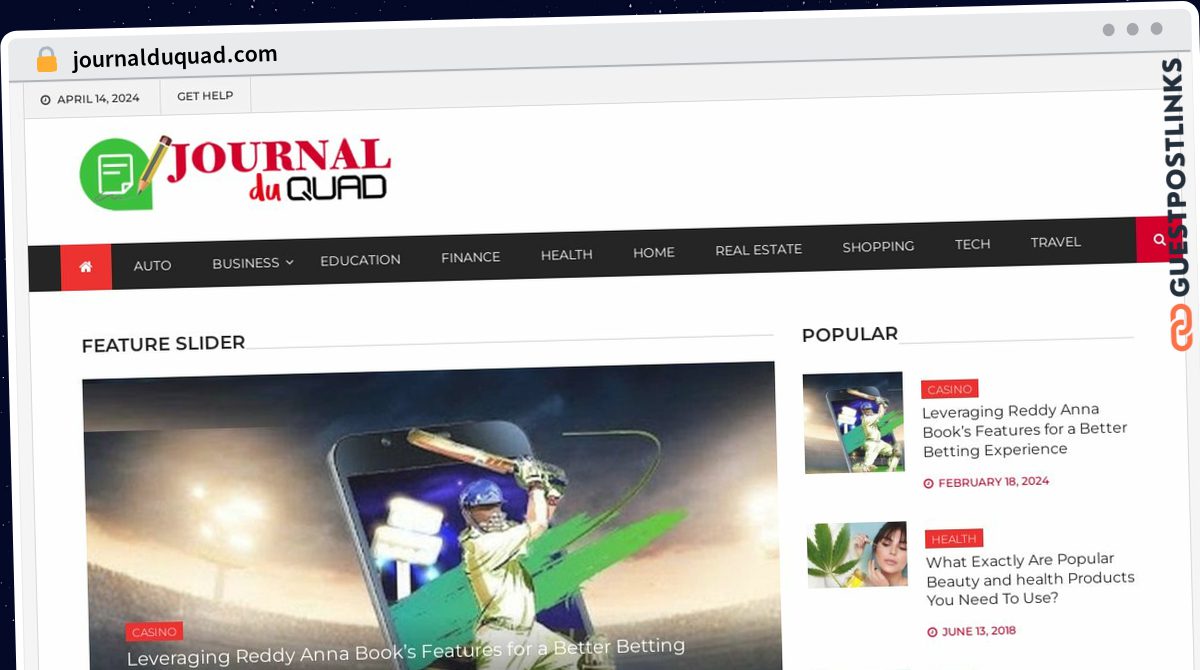Go to the Finance section
This screenshot has width=1200, height=670.
coord(470,257)
